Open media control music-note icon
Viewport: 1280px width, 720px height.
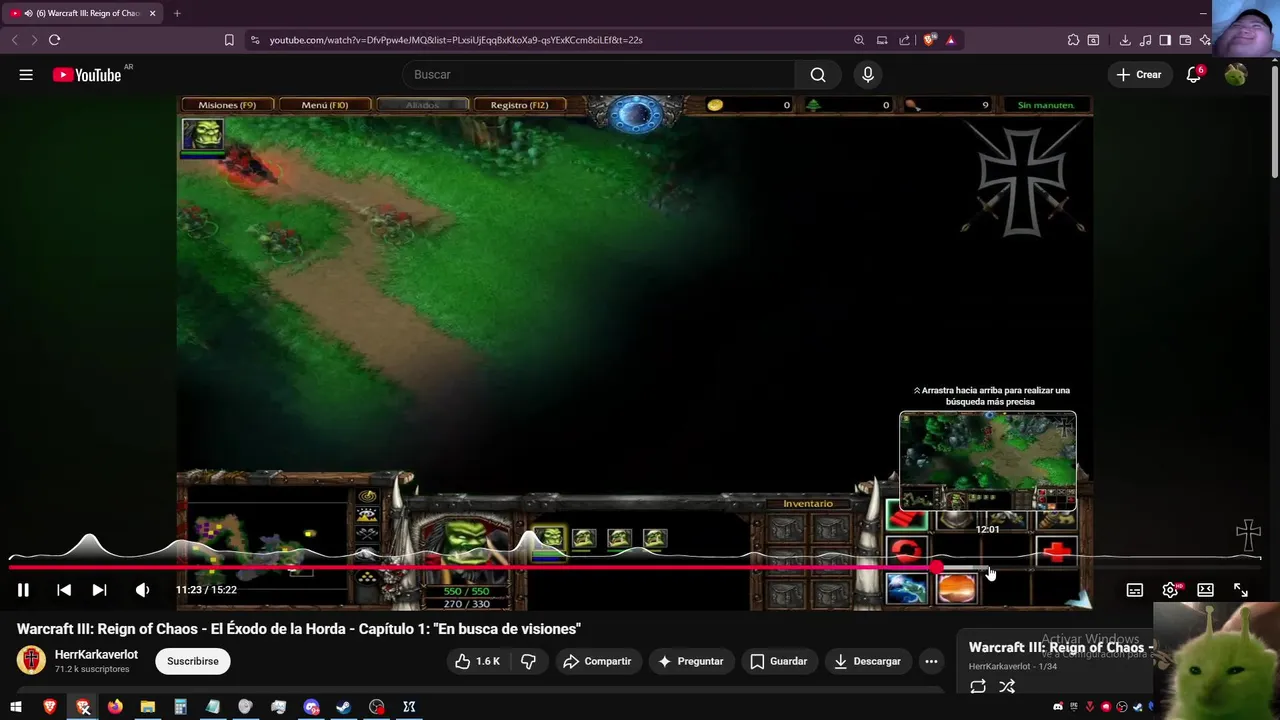pyautogui.click(x=1145, y=40)
